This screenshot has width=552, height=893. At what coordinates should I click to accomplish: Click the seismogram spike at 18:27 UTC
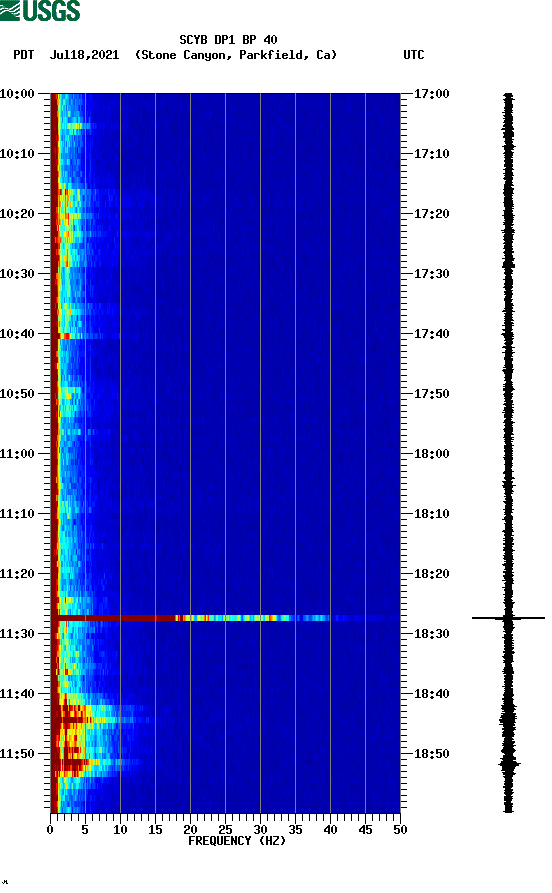click(x=508, y=618)
